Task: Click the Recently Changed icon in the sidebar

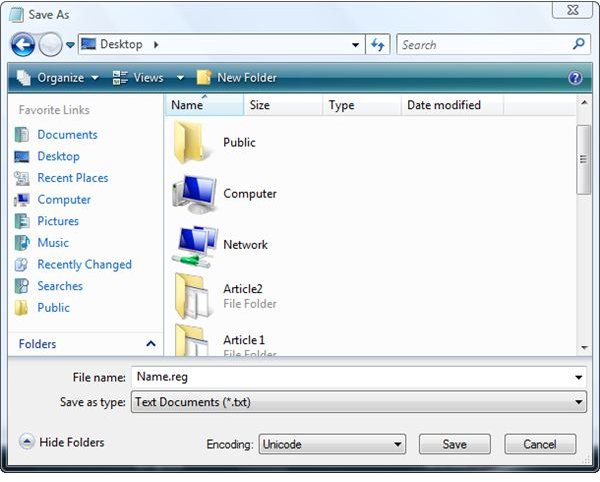Action: pos(21,264)
